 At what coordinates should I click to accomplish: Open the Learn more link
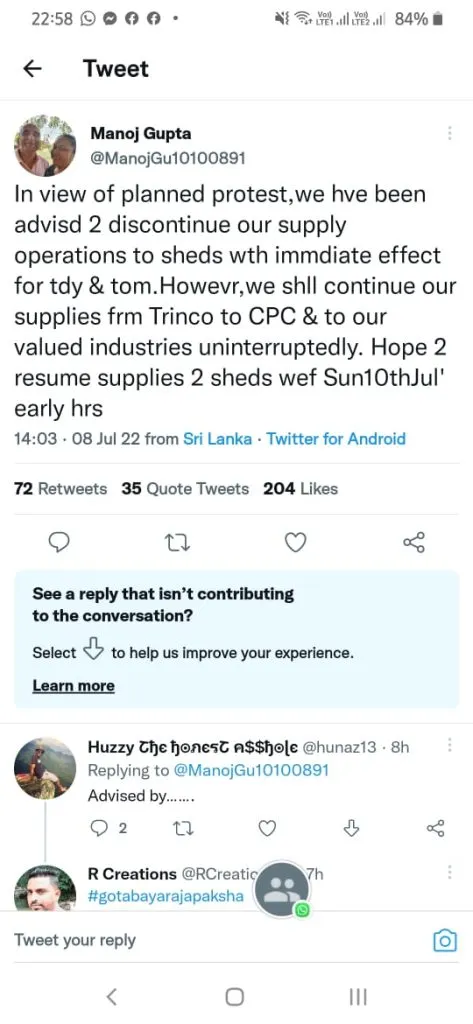[73, 686]
